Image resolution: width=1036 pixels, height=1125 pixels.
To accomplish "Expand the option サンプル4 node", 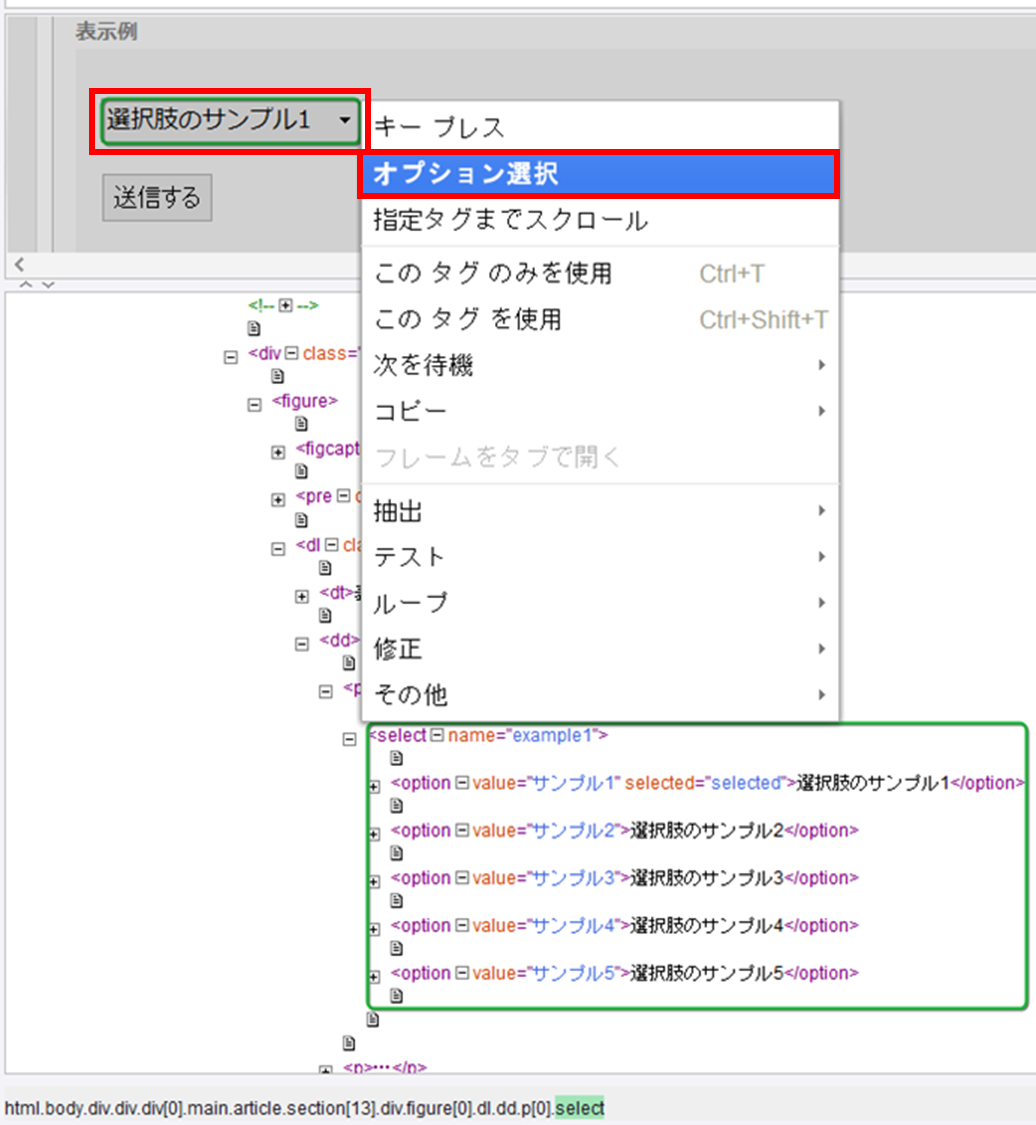I will 375,929.
